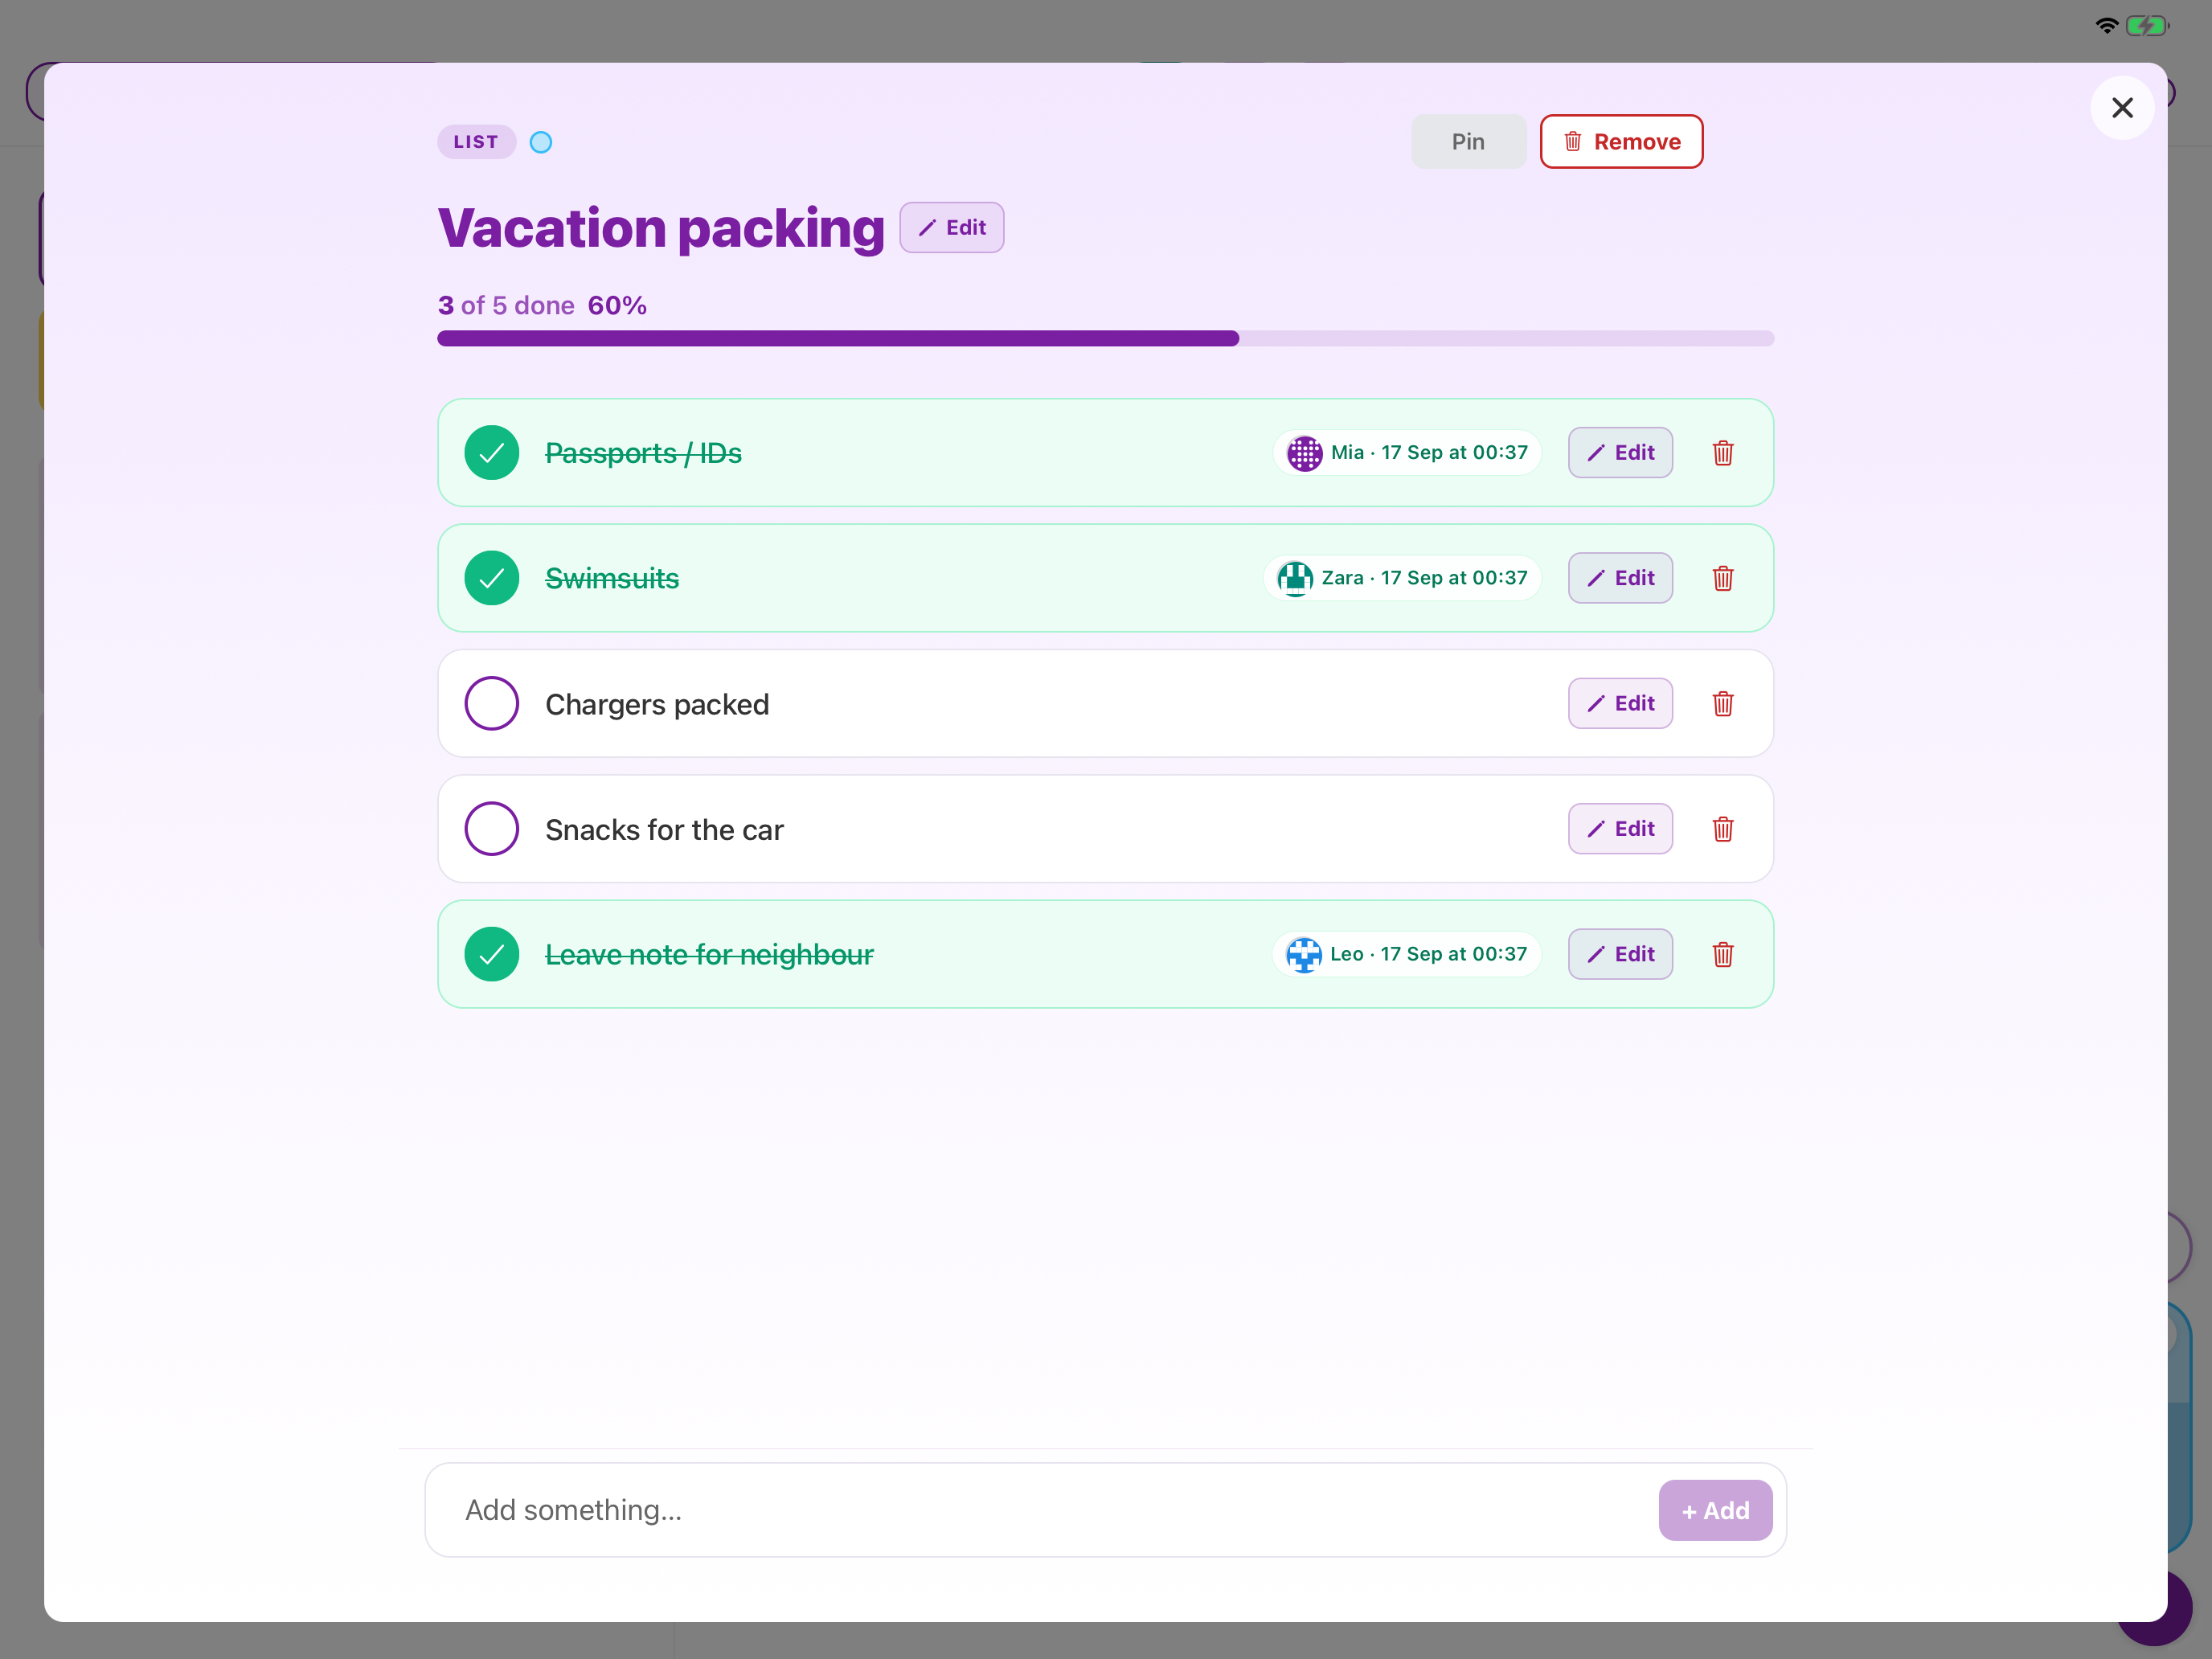Uncheck Leave note for neighbour
The width and height of the screenshot is (2212, 1659).
coord(492,955)
